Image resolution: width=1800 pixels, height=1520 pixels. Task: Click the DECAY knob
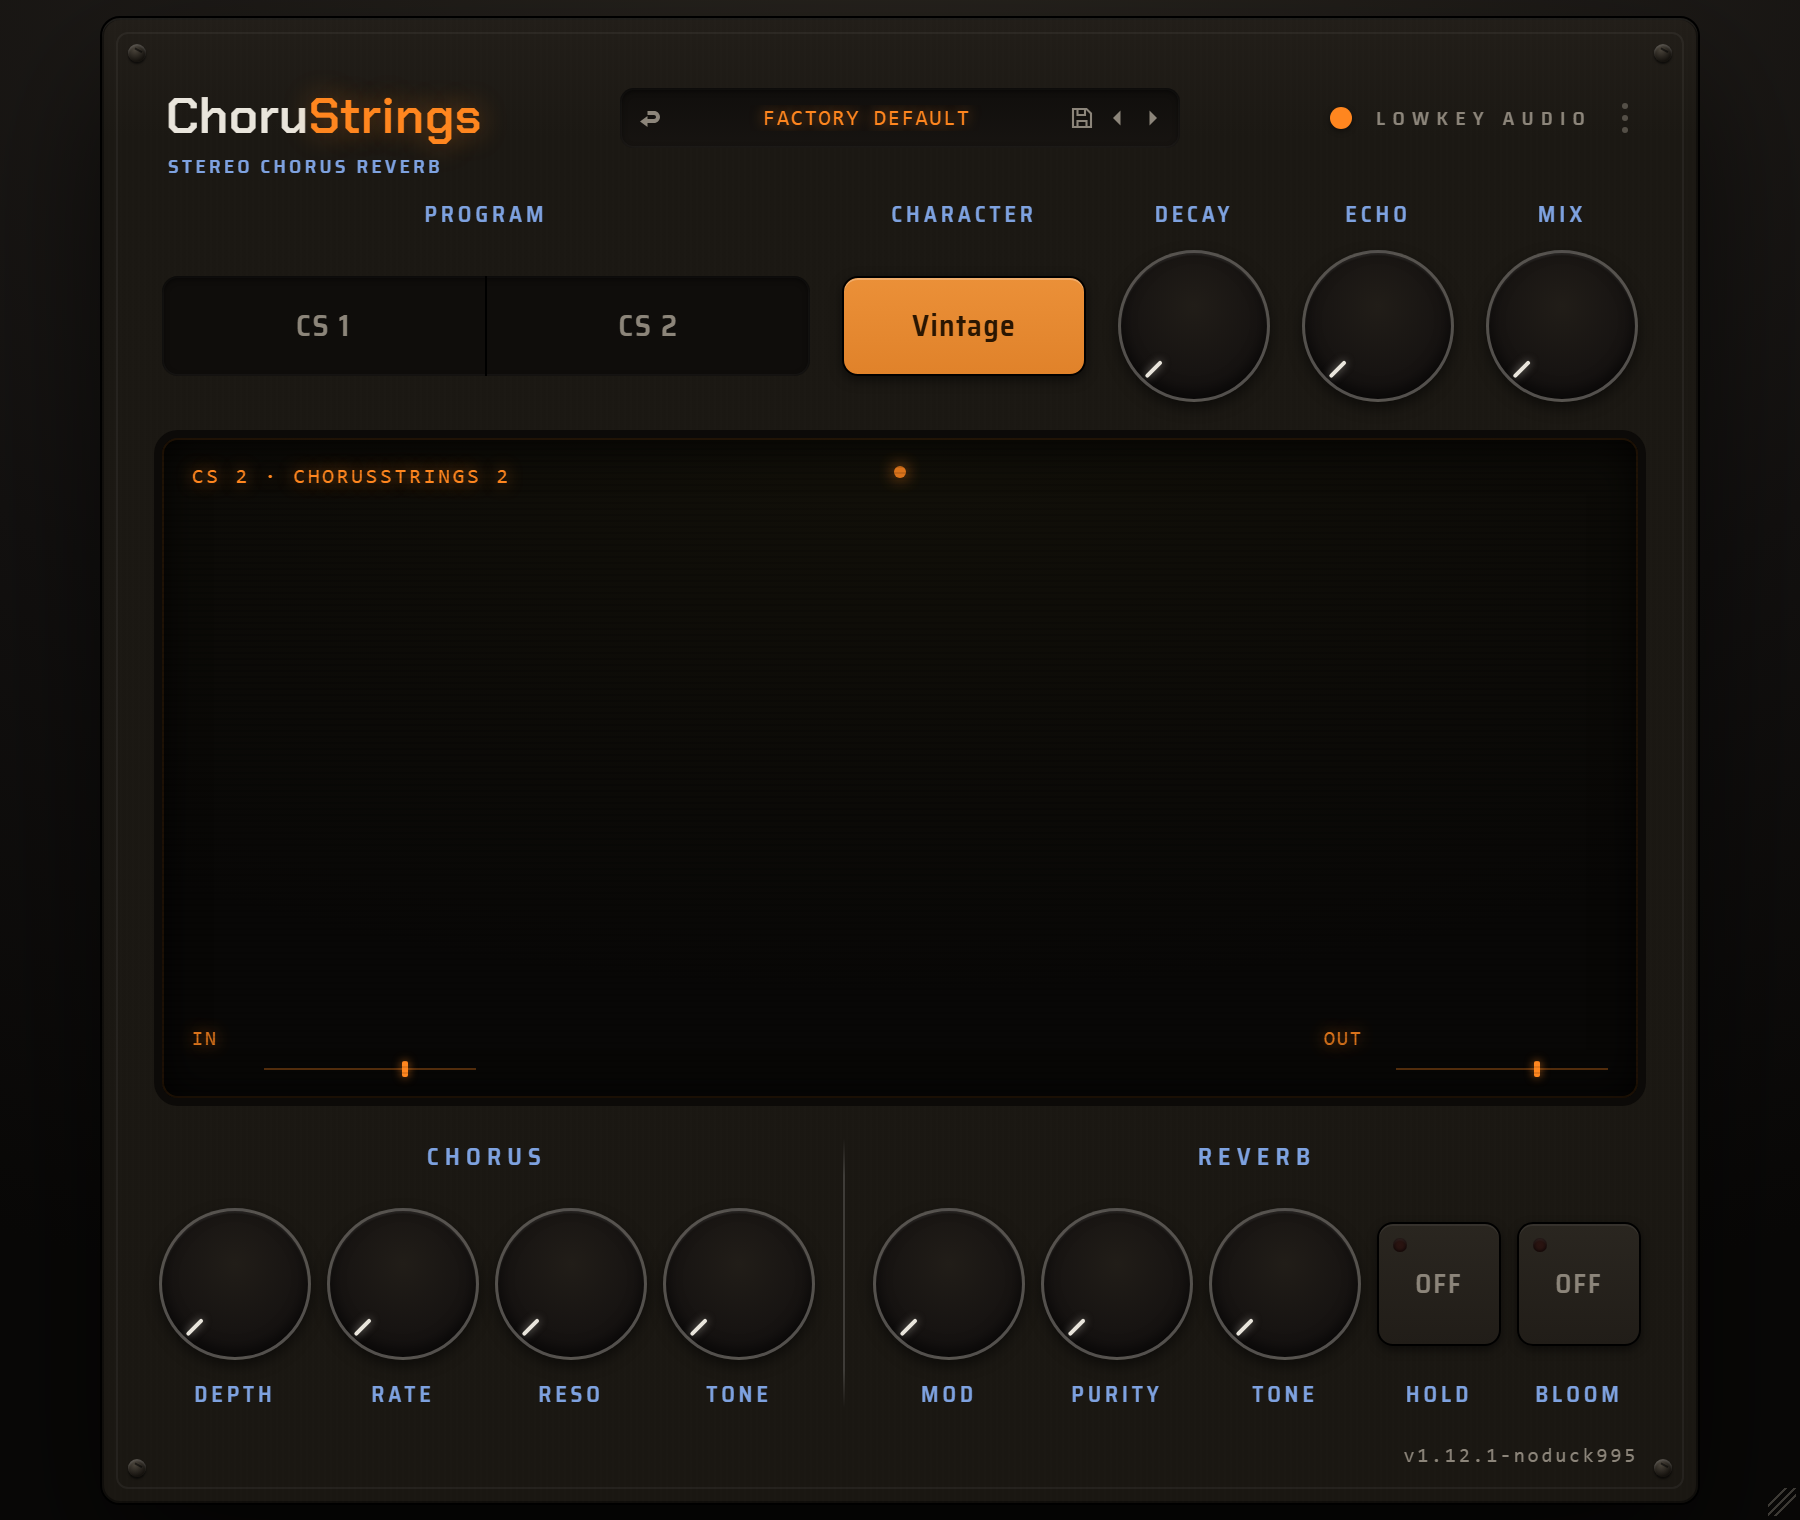point(1194,326)
